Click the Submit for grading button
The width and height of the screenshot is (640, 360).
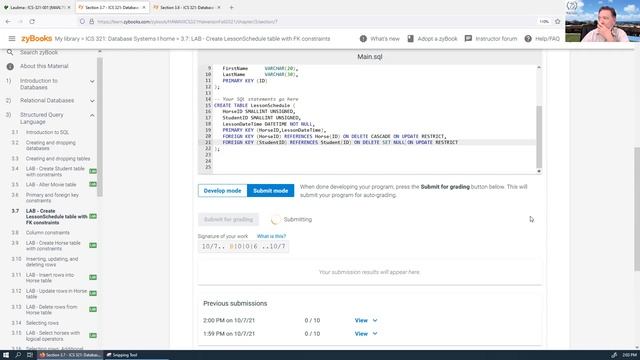click(x=228, y=220)
